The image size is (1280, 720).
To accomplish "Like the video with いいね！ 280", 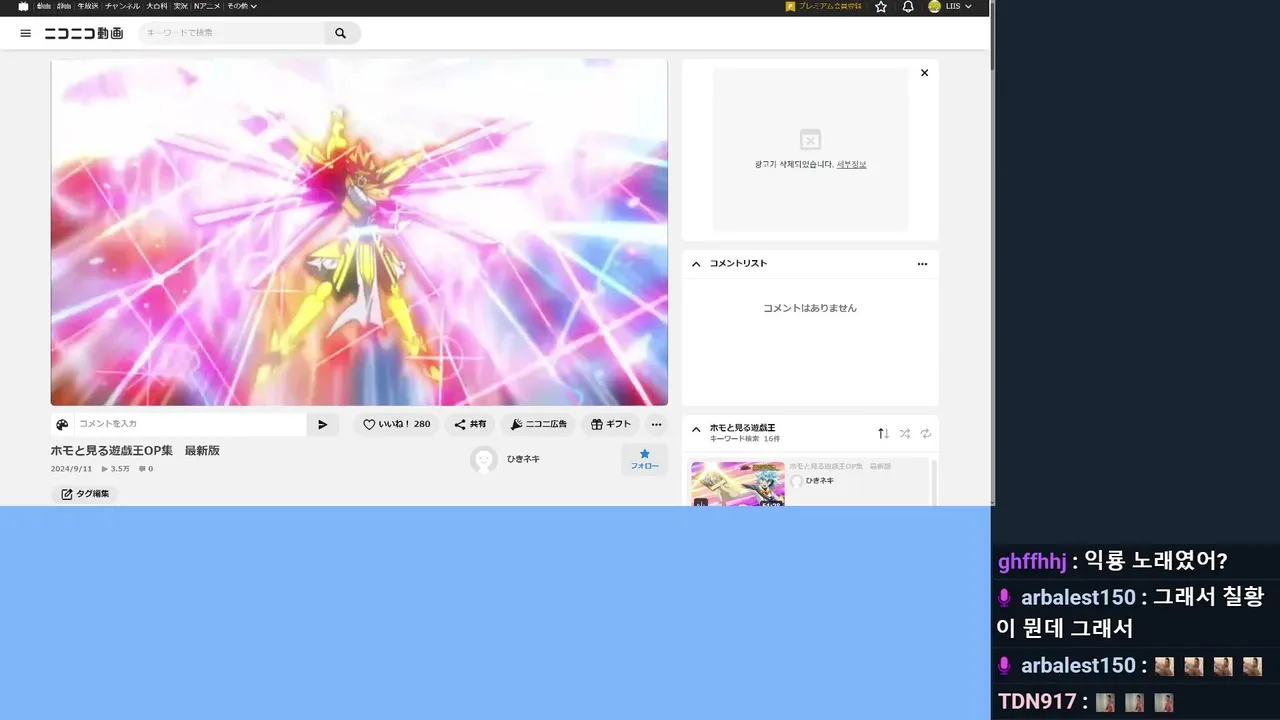I will (x=396, y=424).
